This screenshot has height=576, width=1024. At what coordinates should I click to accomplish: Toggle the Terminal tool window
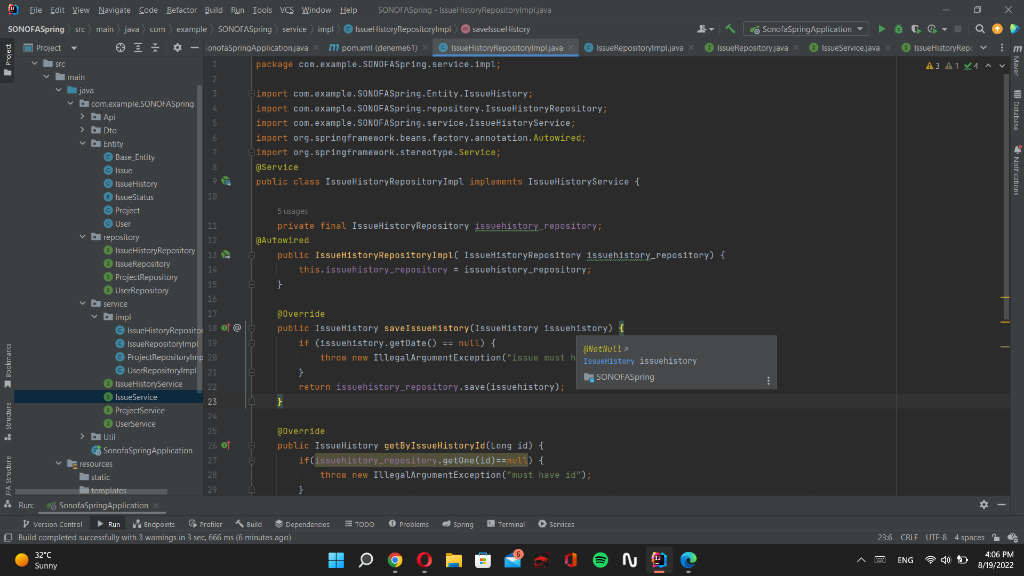tap(505, 524)
